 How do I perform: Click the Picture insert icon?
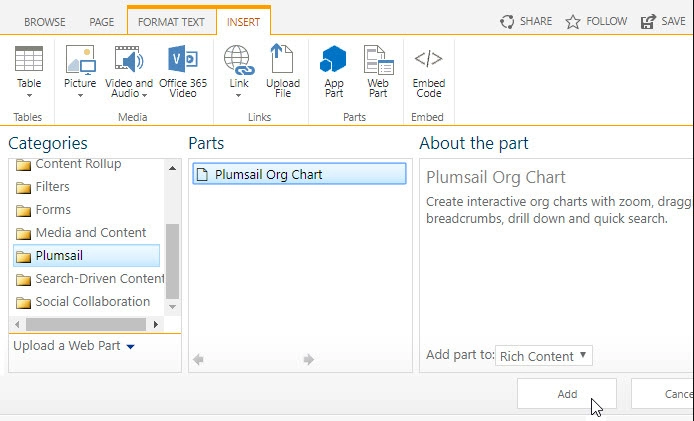(x=80, y=59)
